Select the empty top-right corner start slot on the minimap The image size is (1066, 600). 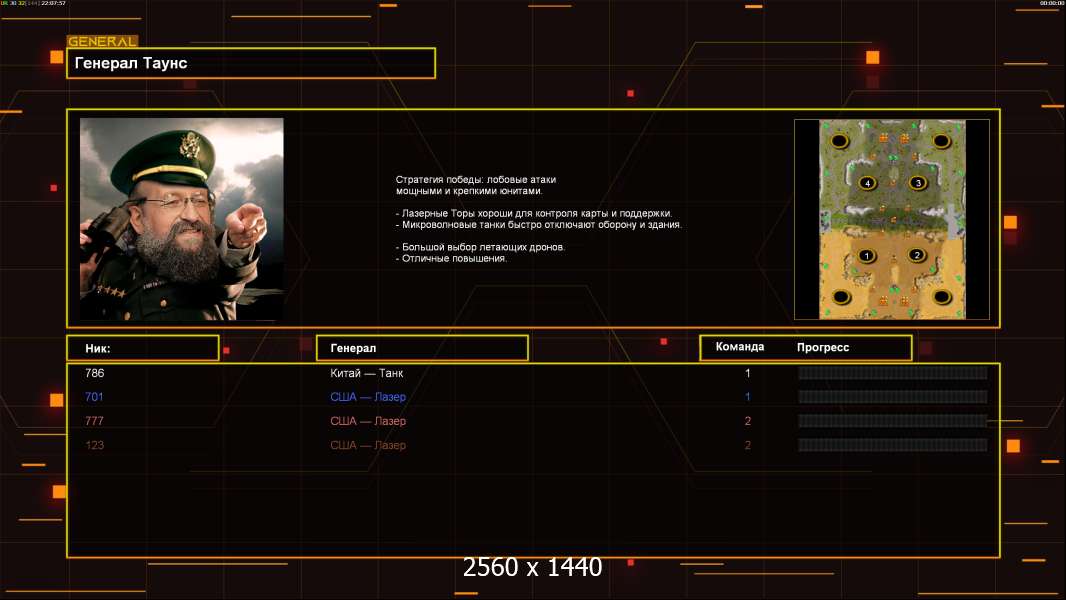coord(941,141)
